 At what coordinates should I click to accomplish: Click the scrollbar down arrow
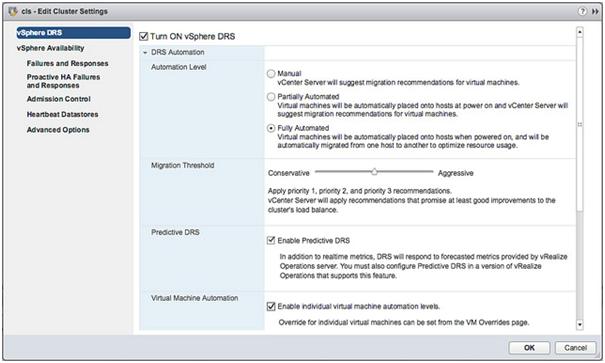pyautogui.click(x=580, y=325)
